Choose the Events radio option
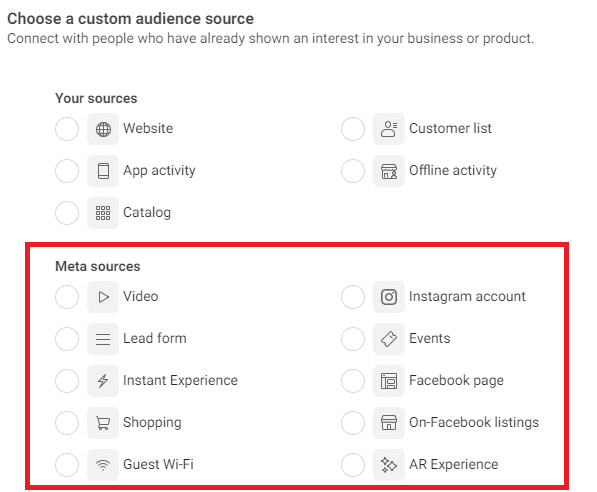597x492 pixels. tap(353, 339)
